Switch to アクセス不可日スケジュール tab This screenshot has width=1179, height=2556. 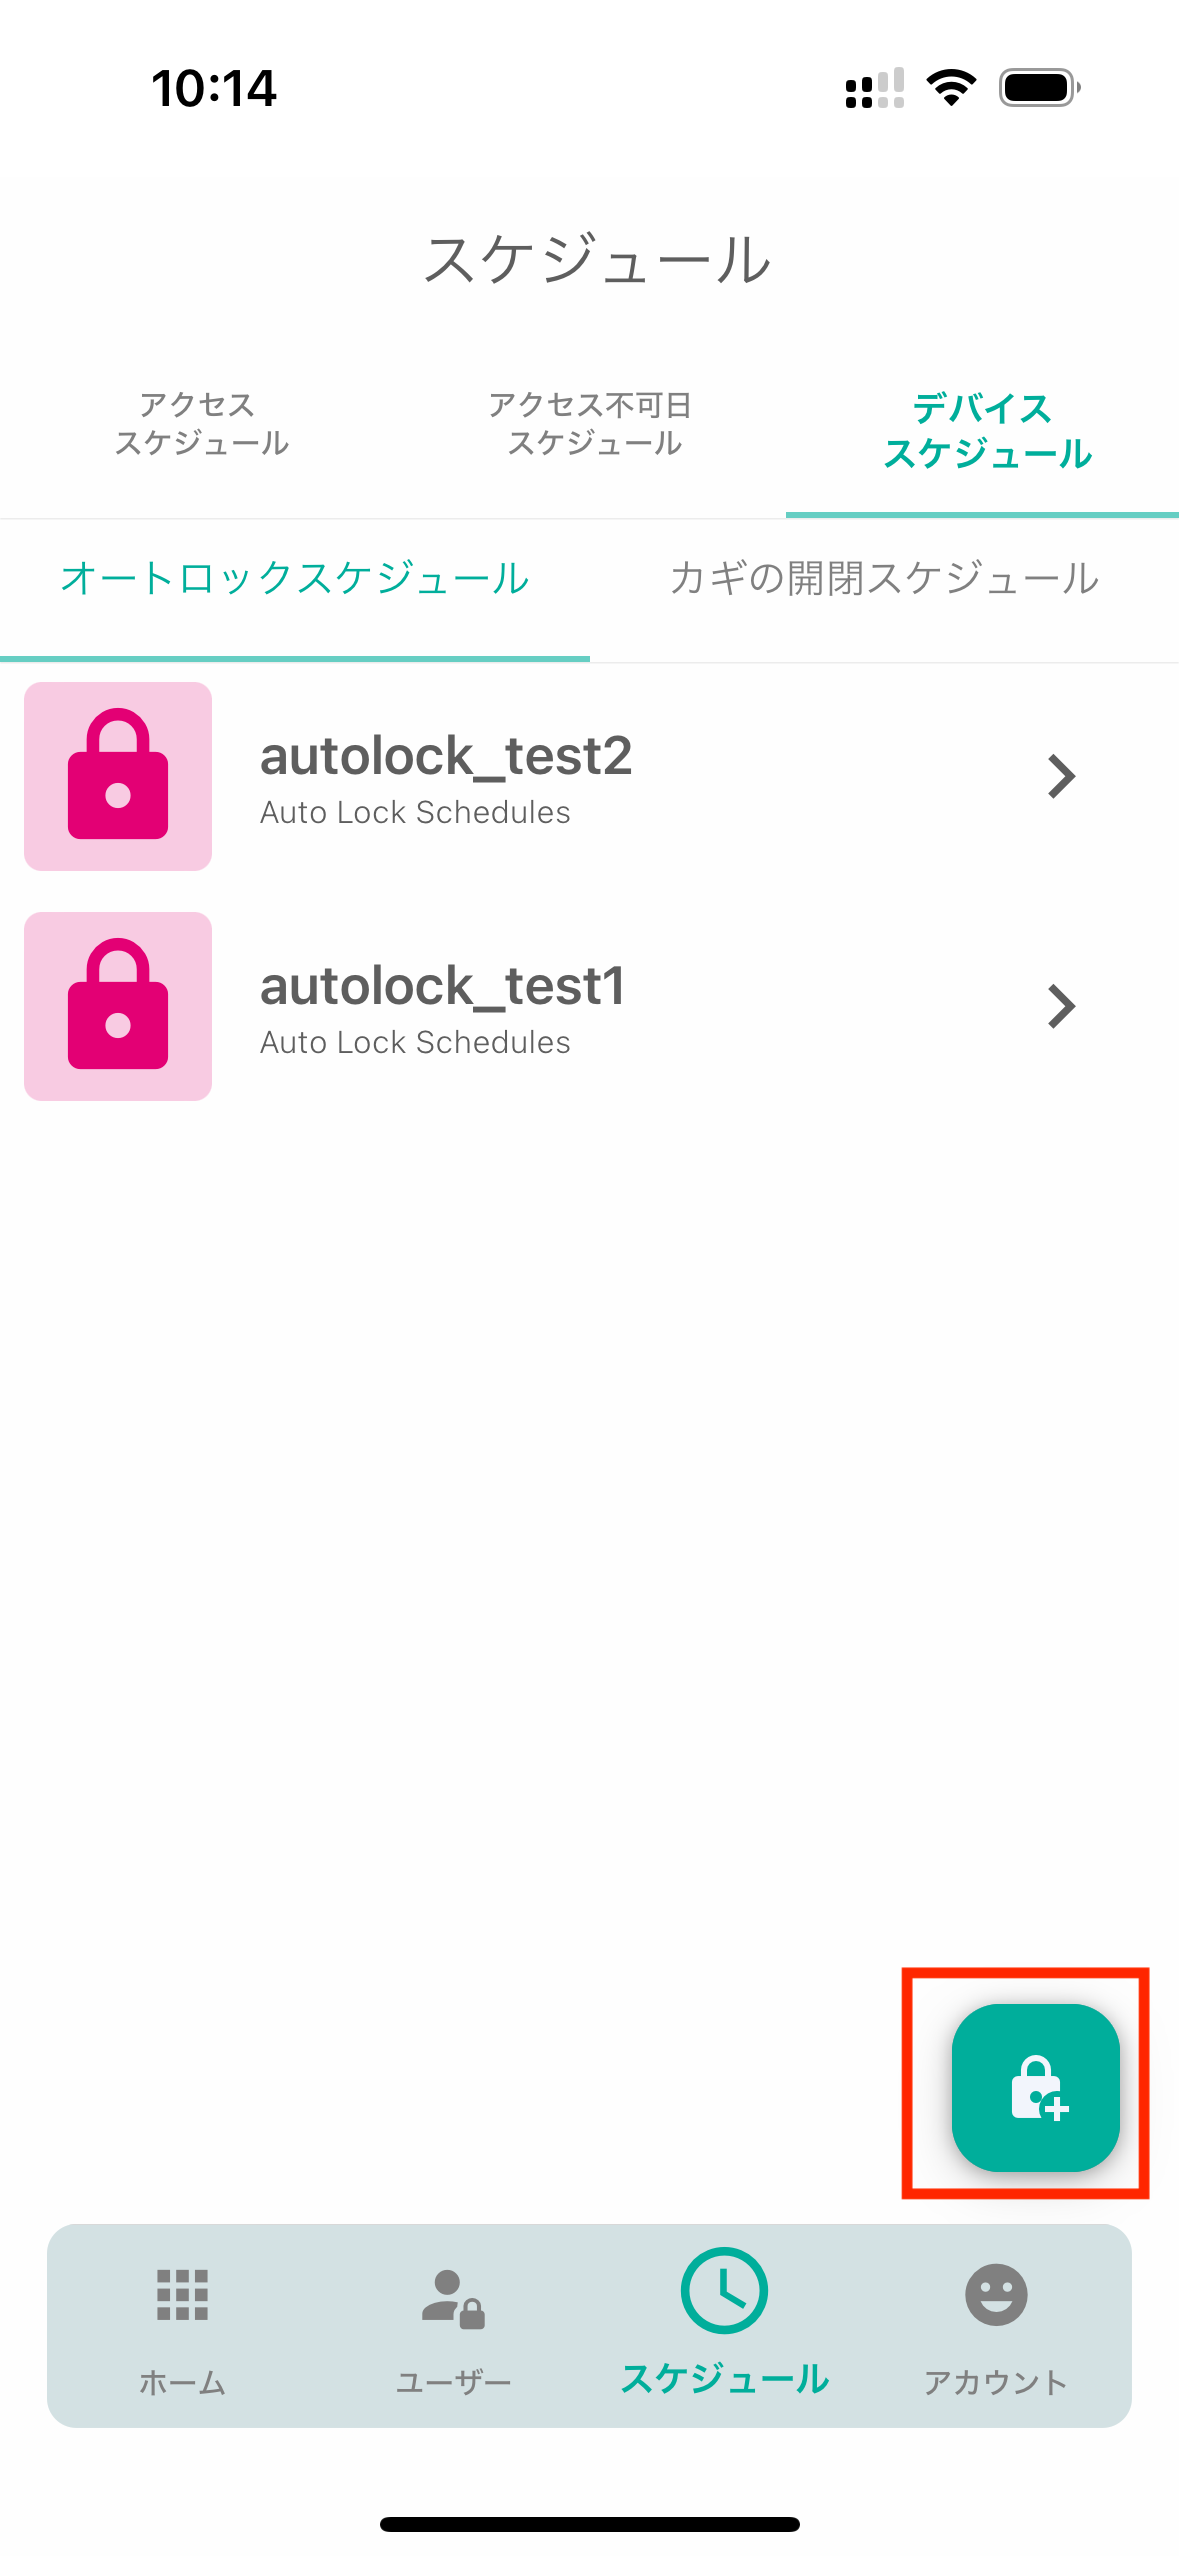591,424
